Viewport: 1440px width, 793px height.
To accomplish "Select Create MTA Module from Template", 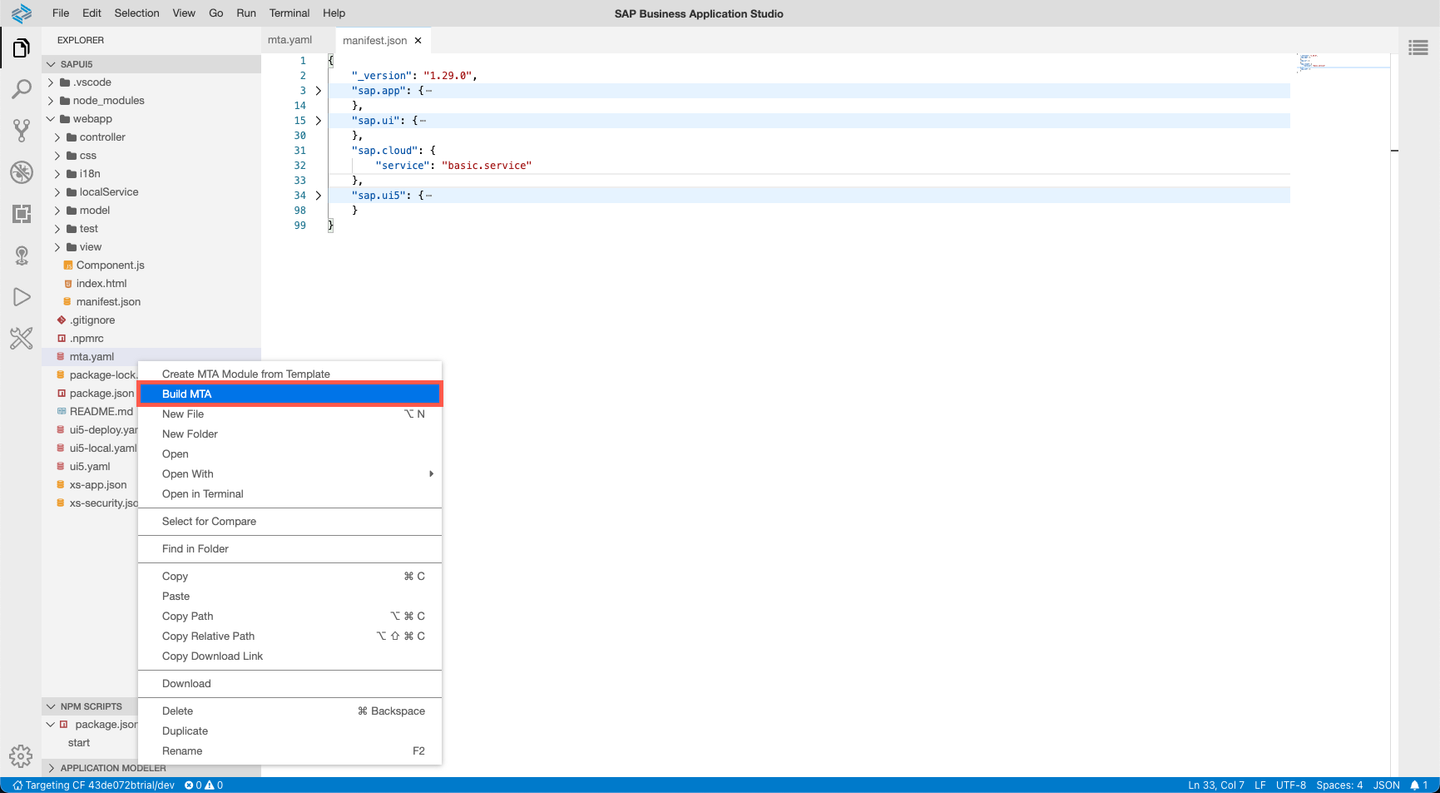I will (x=290, y=374).
